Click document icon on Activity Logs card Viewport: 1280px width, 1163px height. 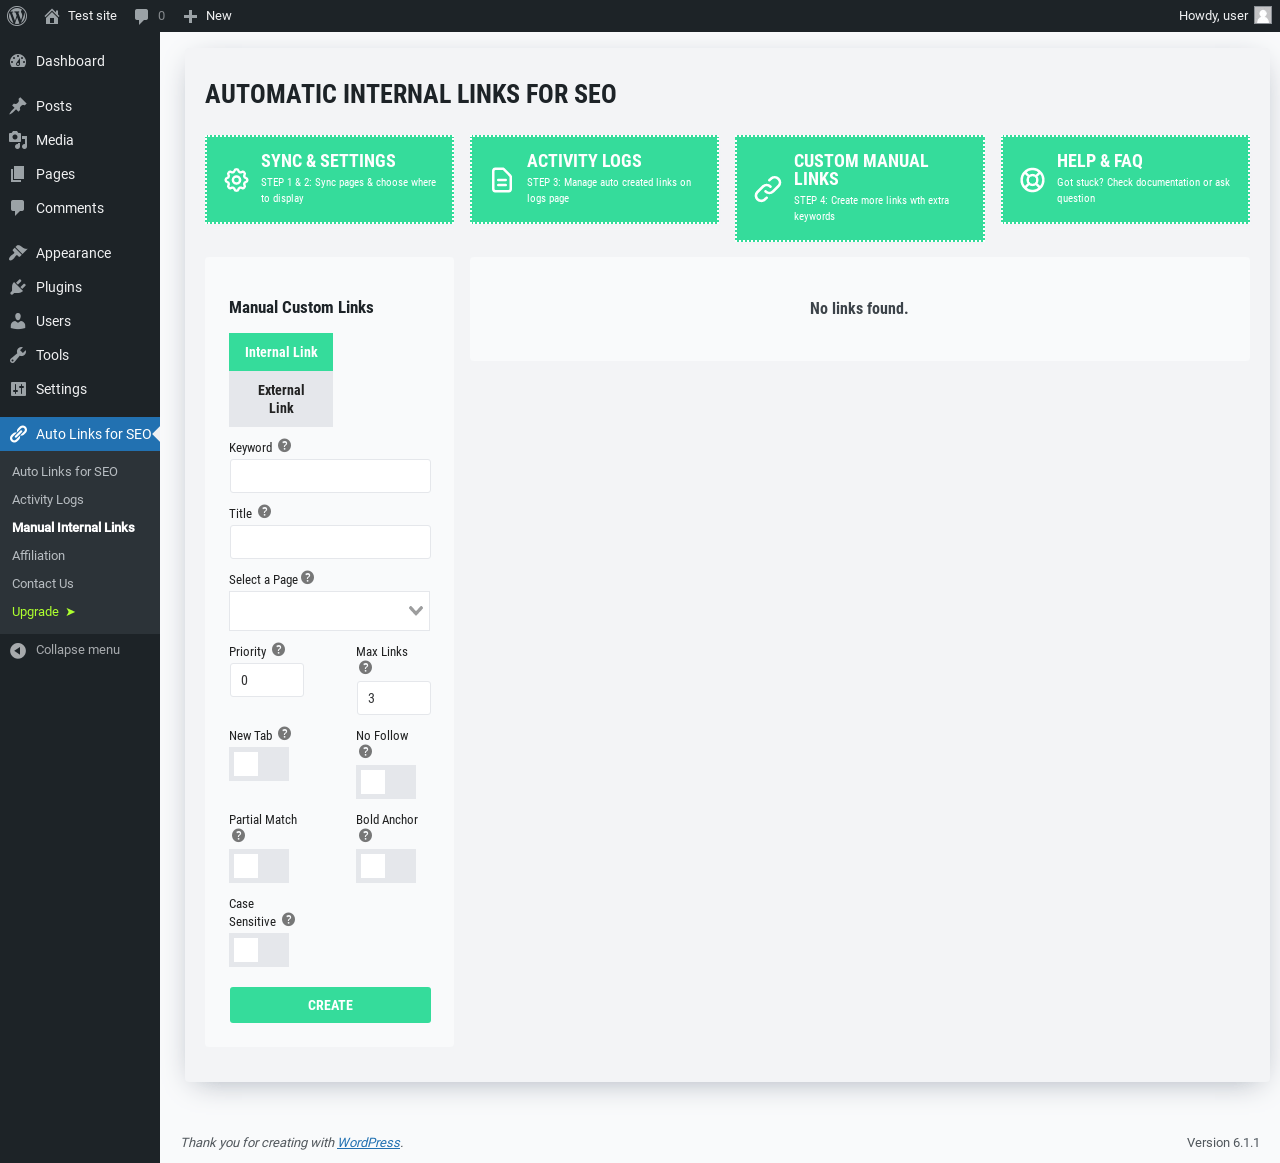pyautogui.click(x=502, y=180)
